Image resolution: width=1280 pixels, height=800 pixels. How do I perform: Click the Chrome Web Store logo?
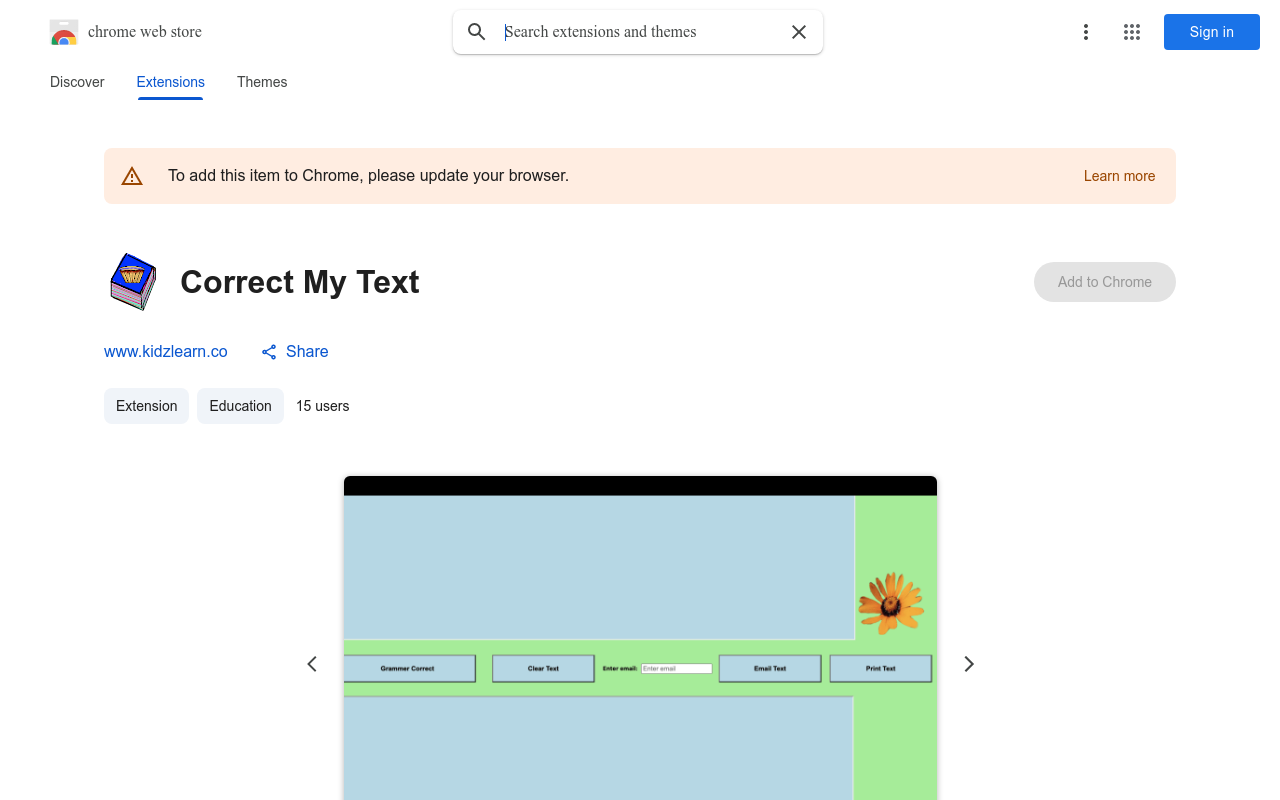[x=64, y=32]
